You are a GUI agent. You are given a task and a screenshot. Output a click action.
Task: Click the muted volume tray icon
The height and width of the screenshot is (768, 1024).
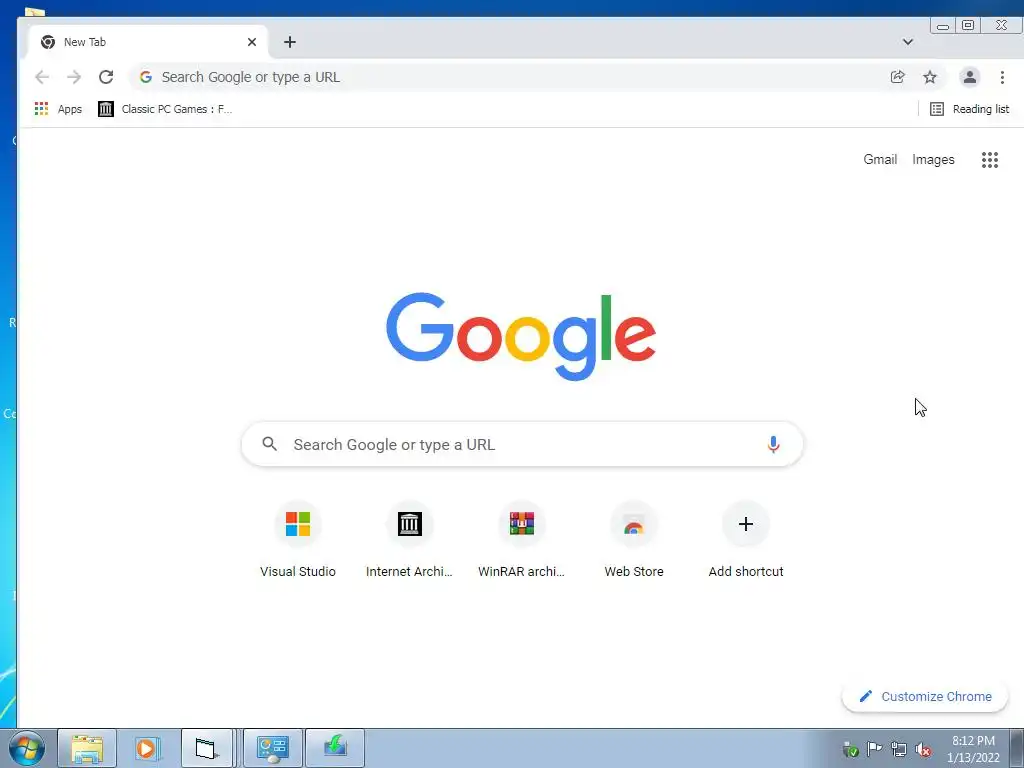[923, 750]
